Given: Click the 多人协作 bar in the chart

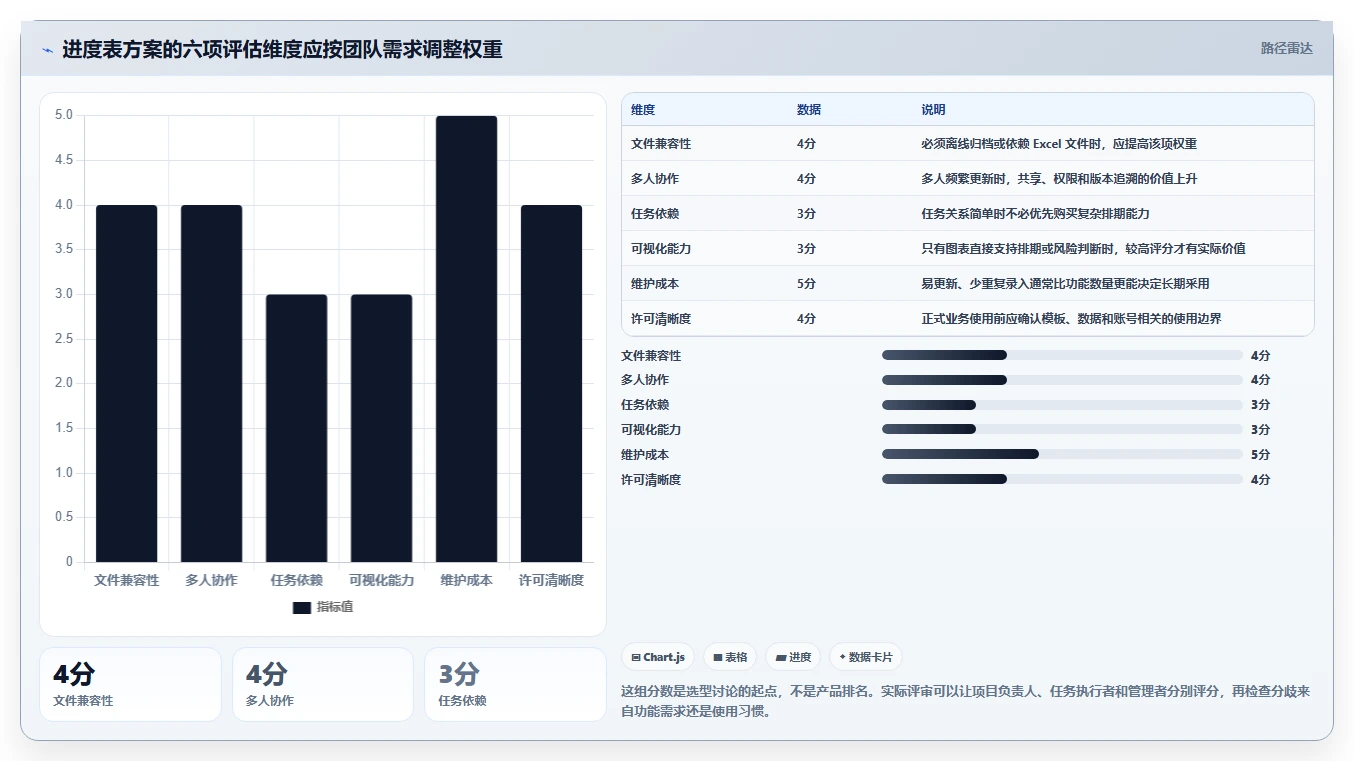Looking at the screenshot, I should tap(212, 383).
